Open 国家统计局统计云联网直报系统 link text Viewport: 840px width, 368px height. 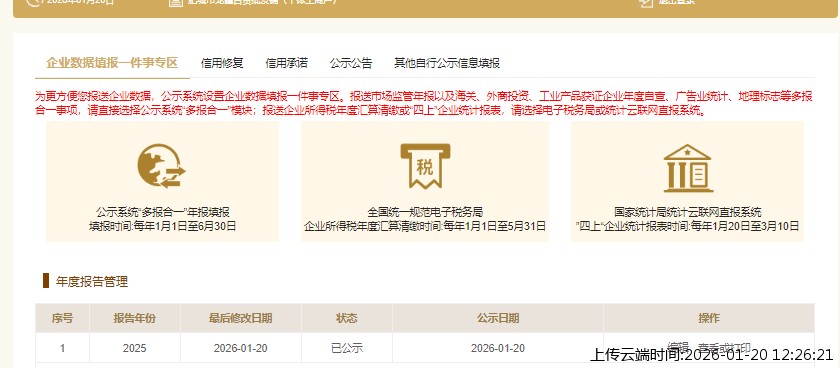(x=687, y=213)
